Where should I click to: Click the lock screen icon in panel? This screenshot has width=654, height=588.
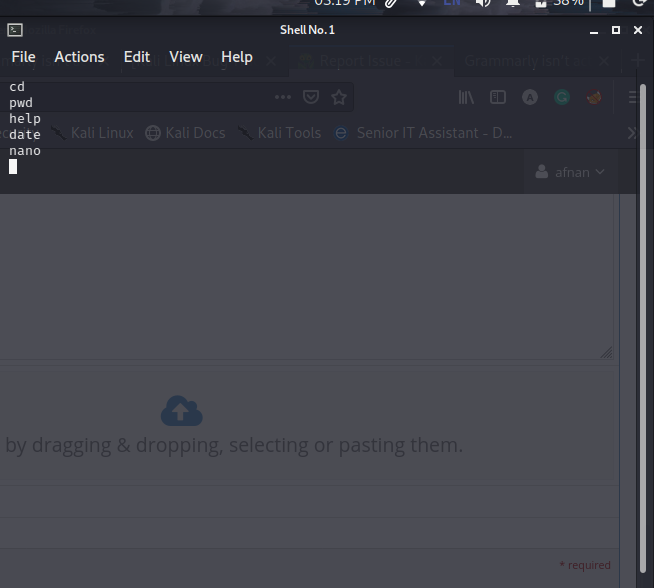[608, 3]
